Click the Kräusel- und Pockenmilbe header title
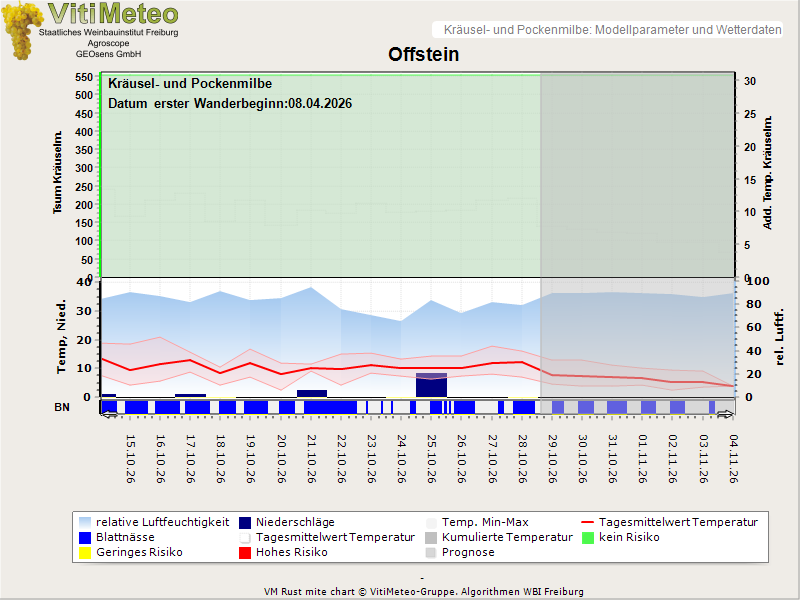Screen dimensions: 800x600 click(x=612, y=30)
